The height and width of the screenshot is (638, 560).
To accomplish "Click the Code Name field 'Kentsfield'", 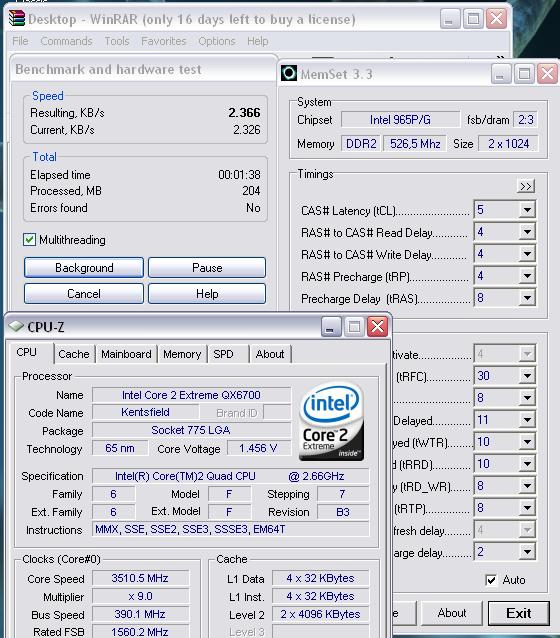I will coord(145,412).
